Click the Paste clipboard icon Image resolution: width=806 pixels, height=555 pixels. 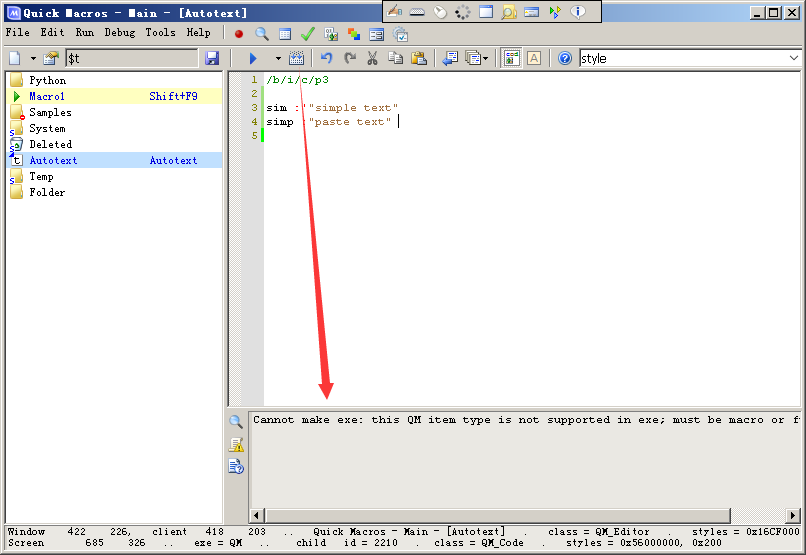pos(418,59)
